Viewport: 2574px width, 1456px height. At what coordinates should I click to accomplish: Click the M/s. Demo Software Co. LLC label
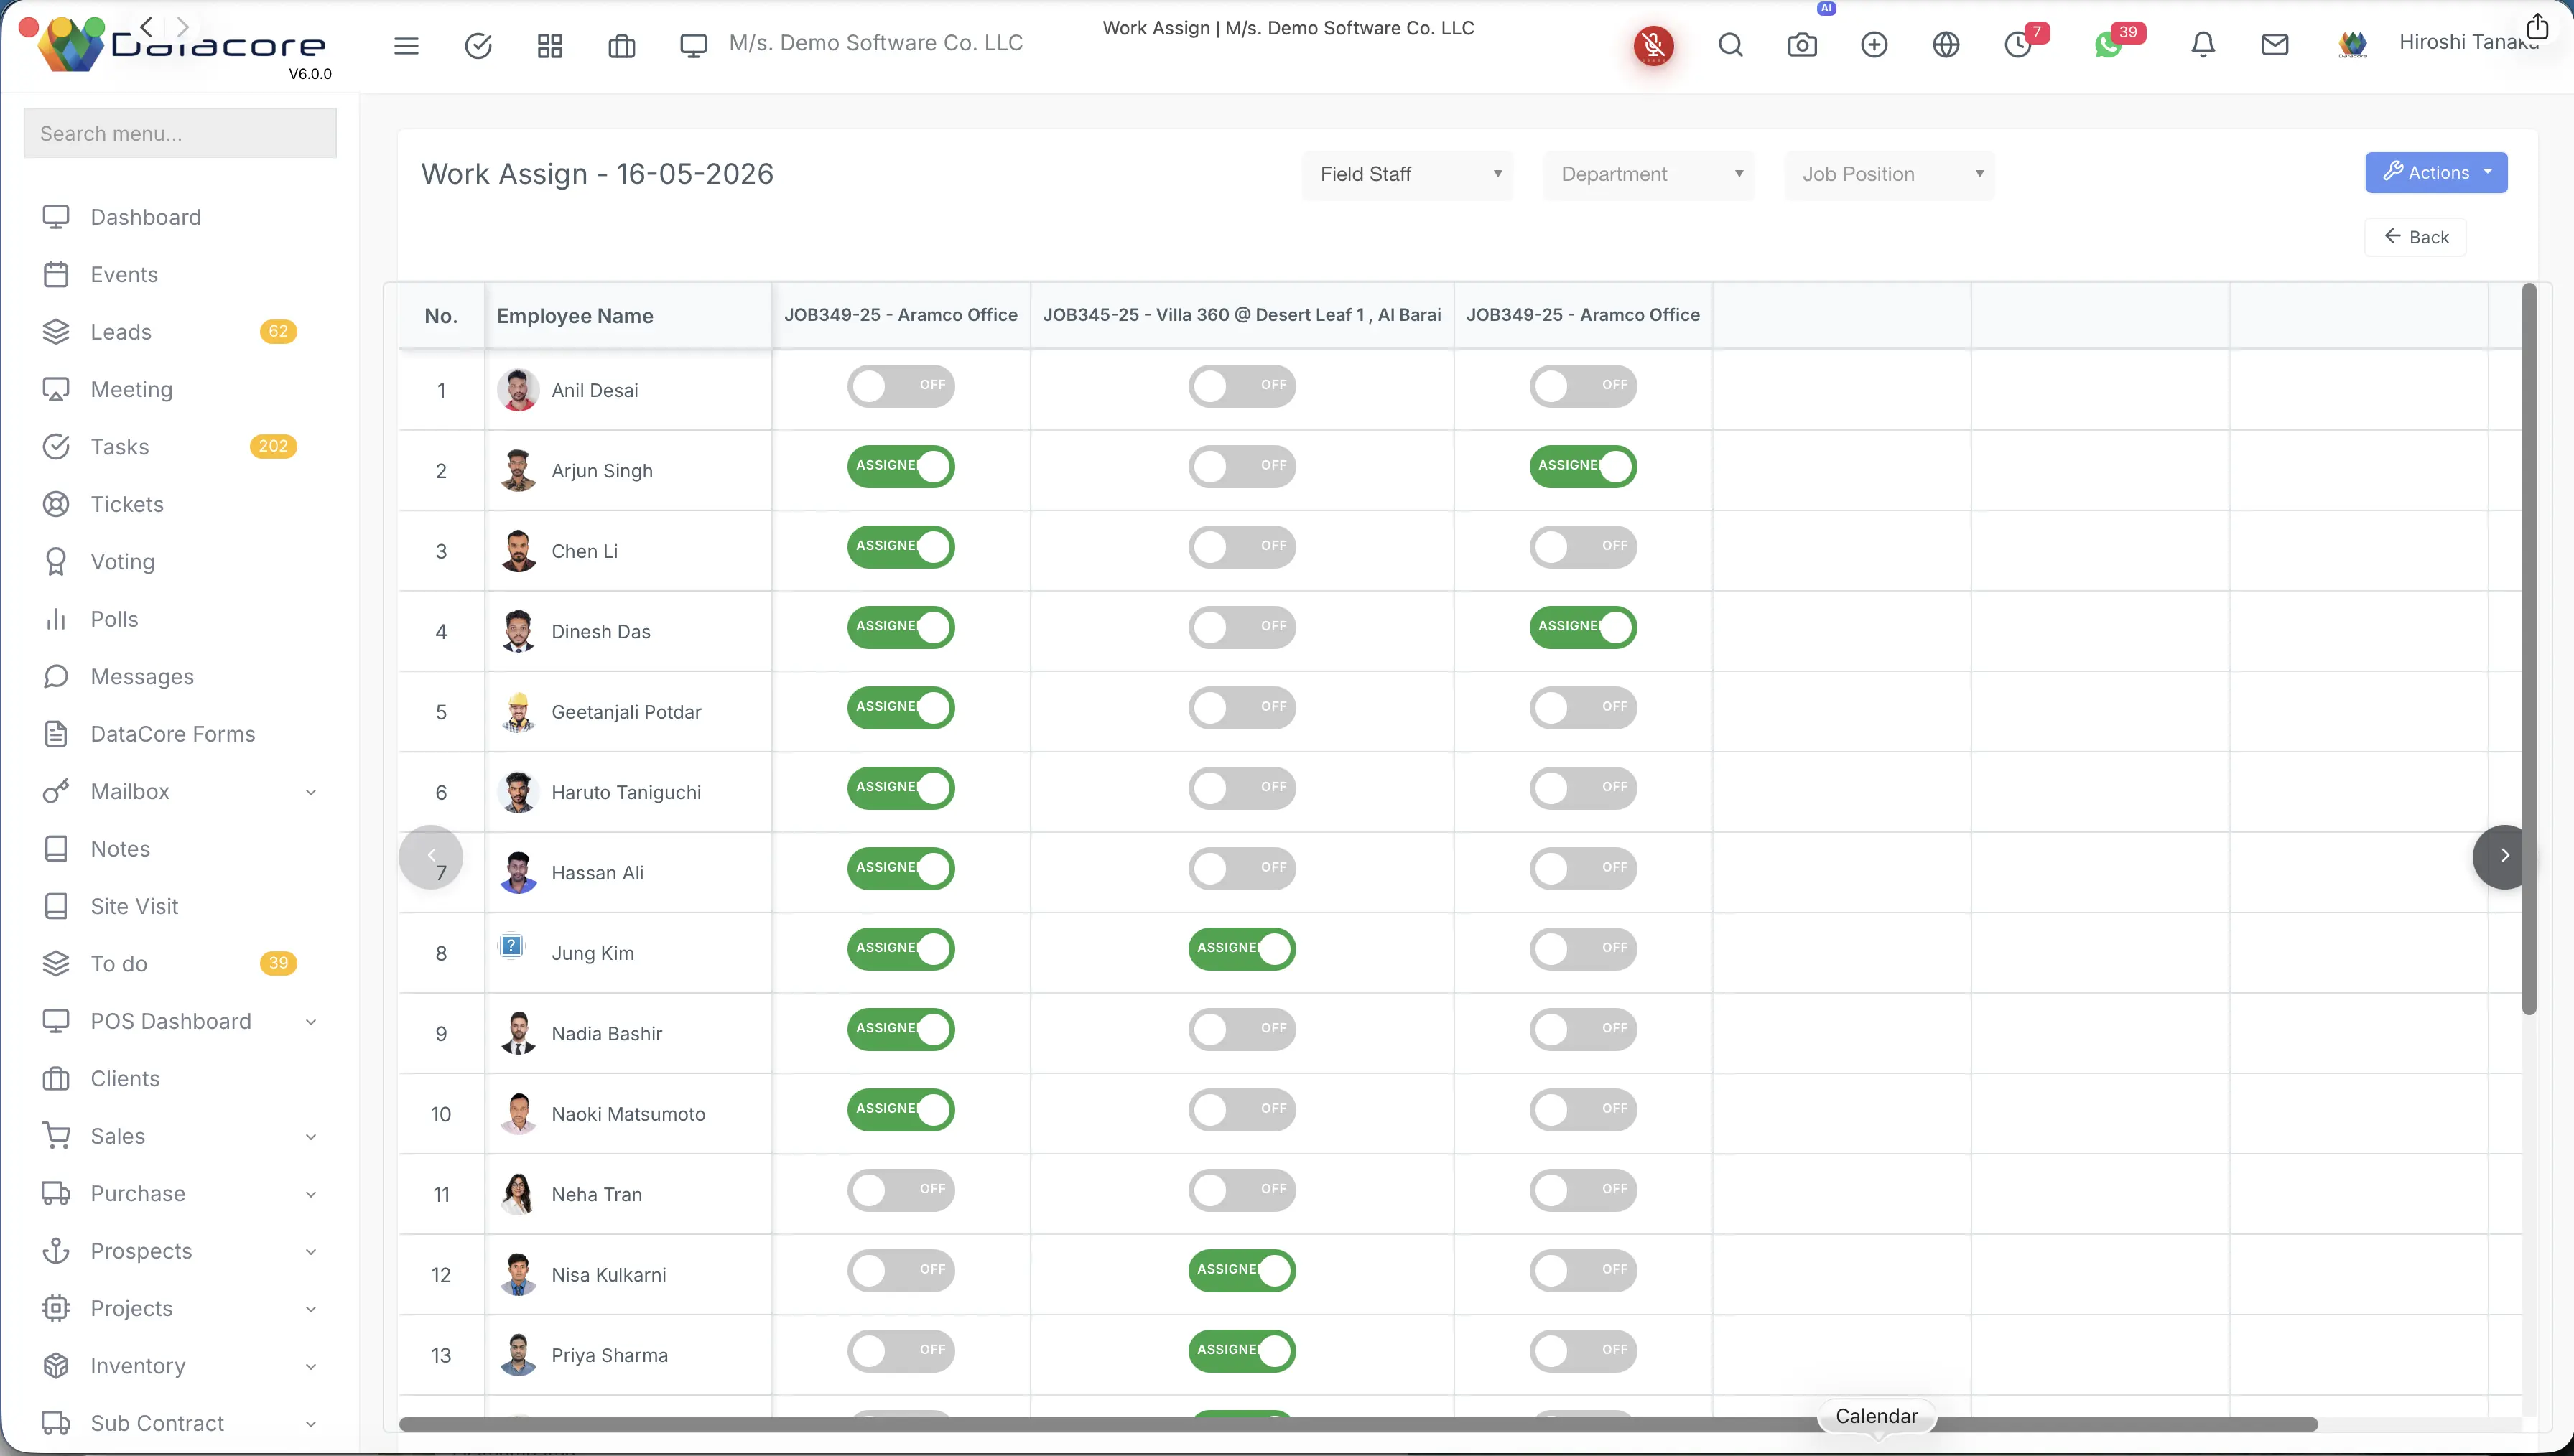pos(876,43)
